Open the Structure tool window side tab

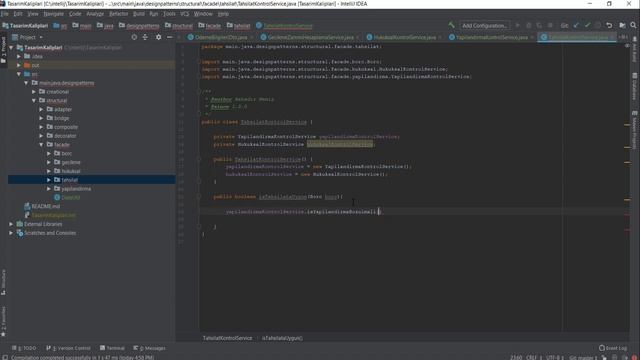tap(4, 282)
